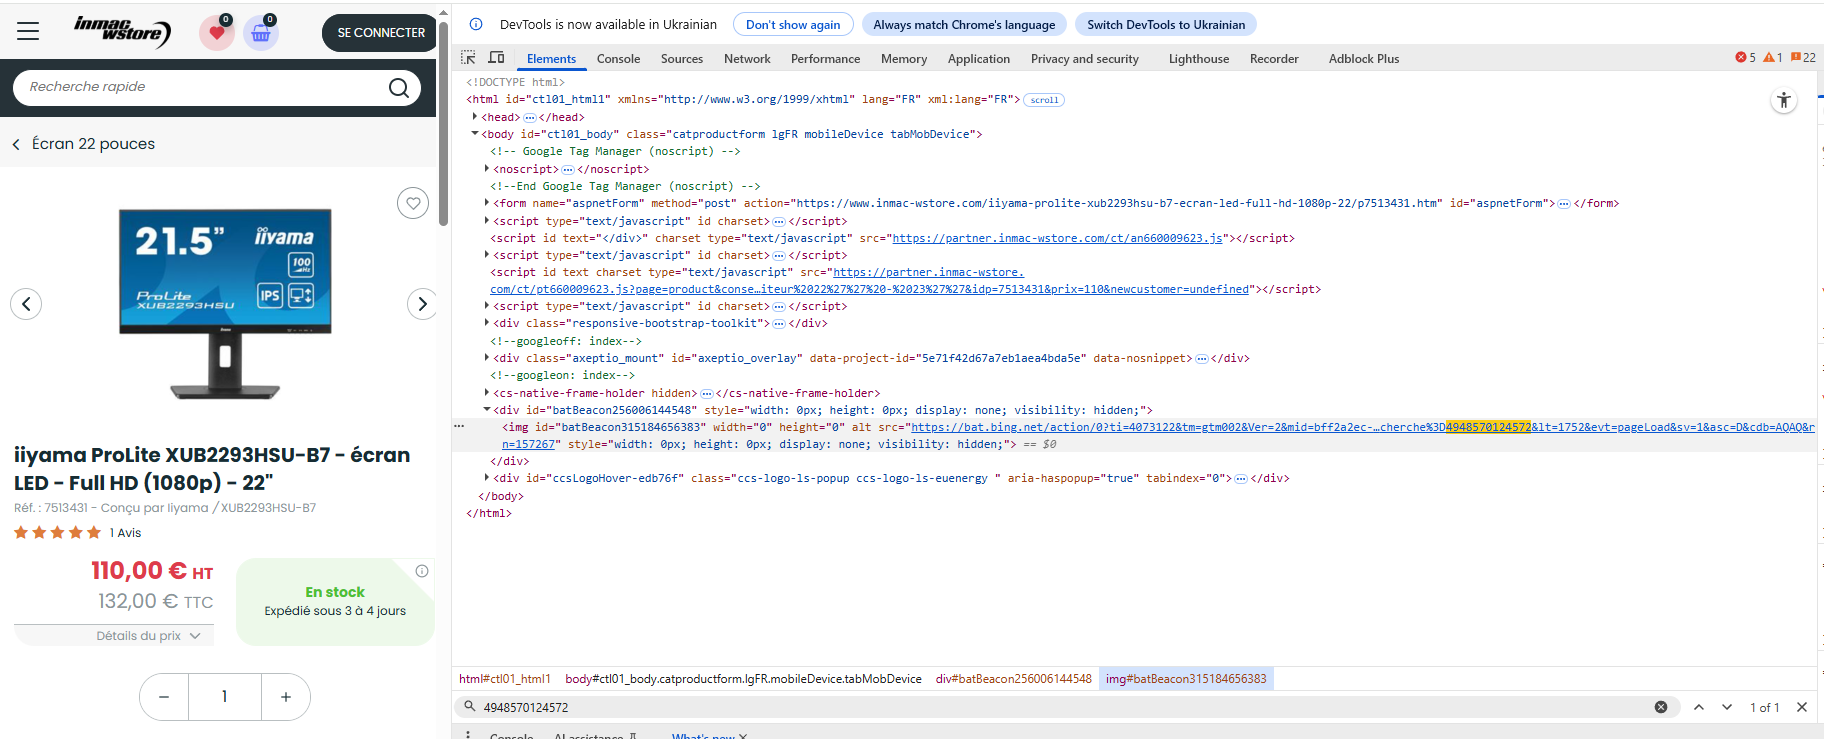
Task: Open the an660009623.js script link
Action: pyautogui.click(x=1057, y=238)
